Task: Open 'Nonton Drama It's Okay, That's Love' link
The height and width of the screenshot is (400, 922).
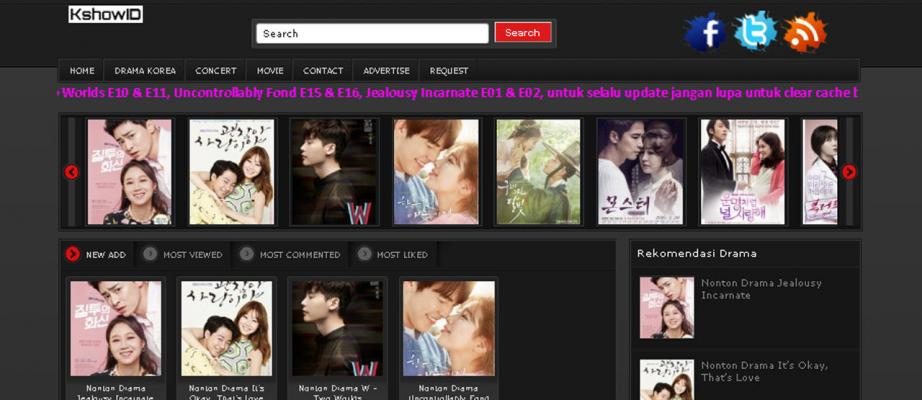Action: point(764,371)
